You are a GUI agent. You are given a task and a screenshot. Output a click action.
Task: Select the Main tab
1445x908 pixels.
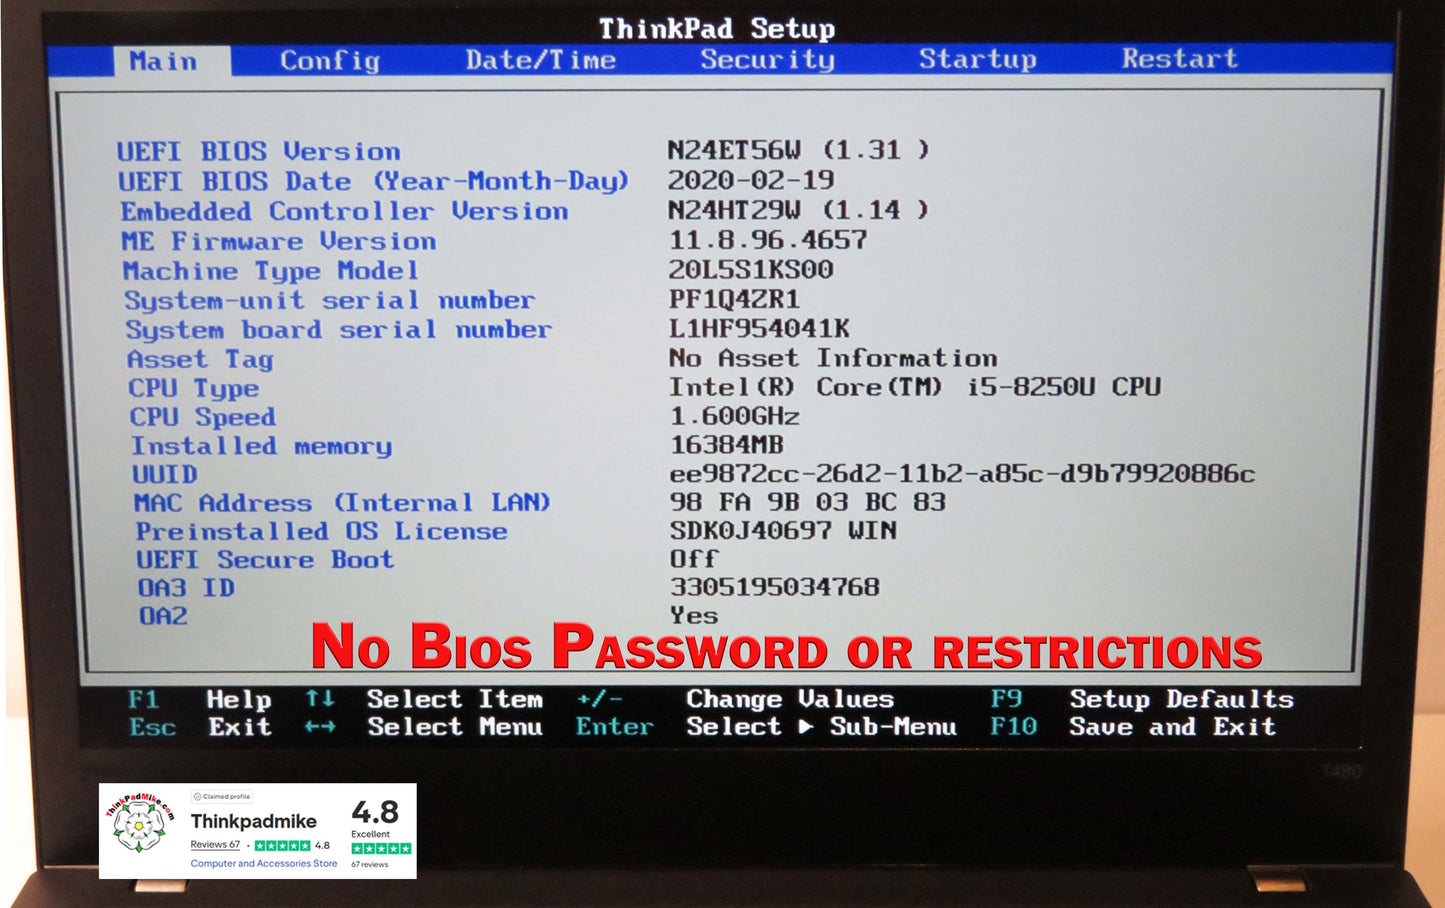coord(163,62)
